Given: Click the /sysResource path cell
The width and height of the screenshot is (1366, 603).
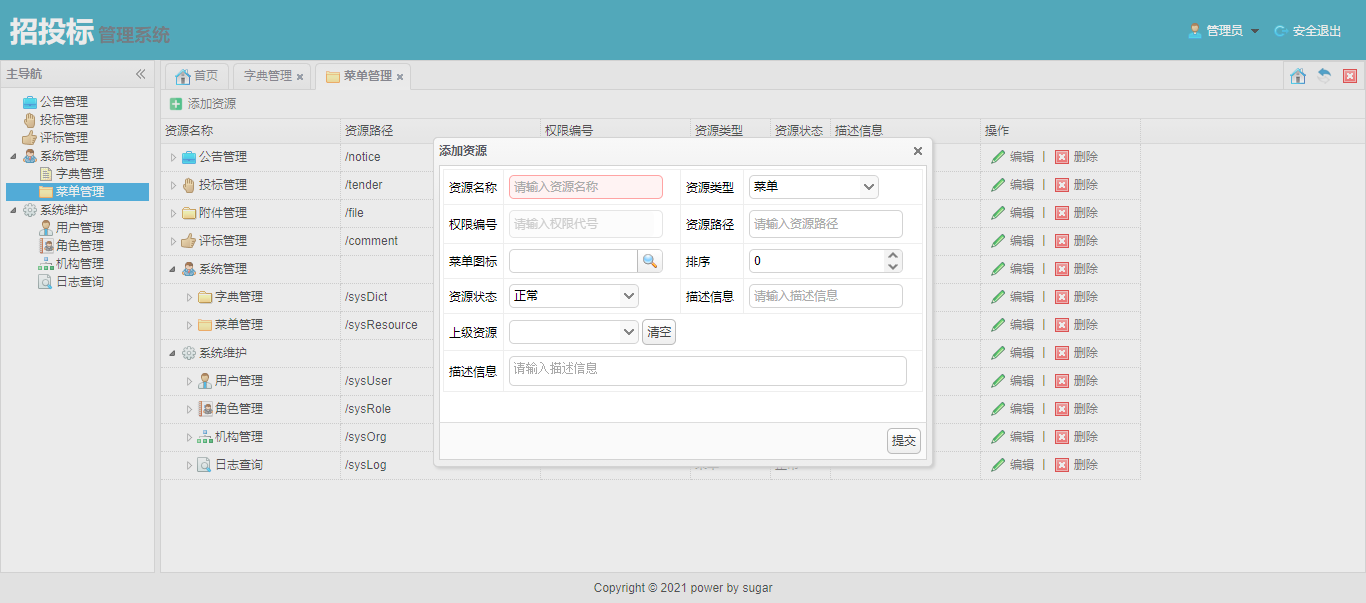Looking at the screenshot, I should pyautogui.click(x=381, y=325).
